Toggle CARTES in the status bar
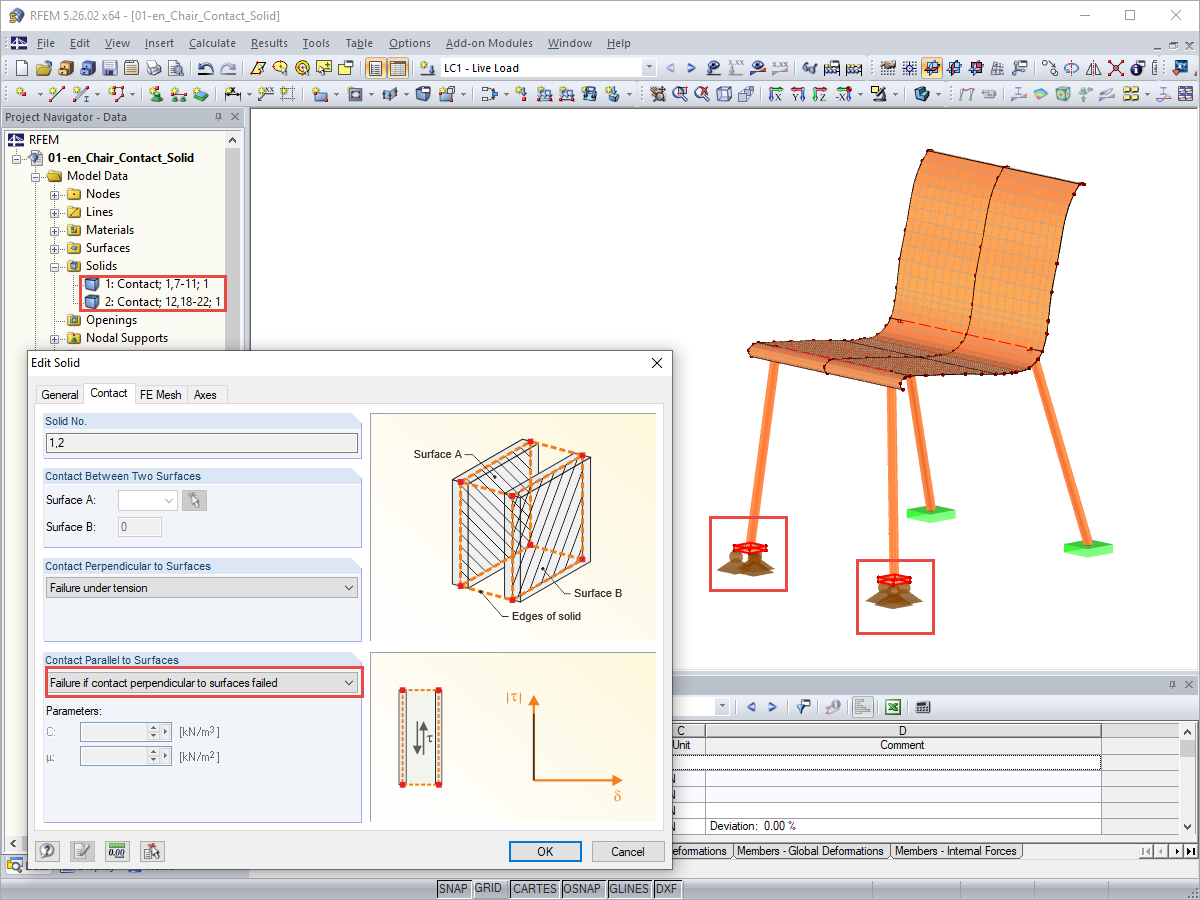 (534, 889)
